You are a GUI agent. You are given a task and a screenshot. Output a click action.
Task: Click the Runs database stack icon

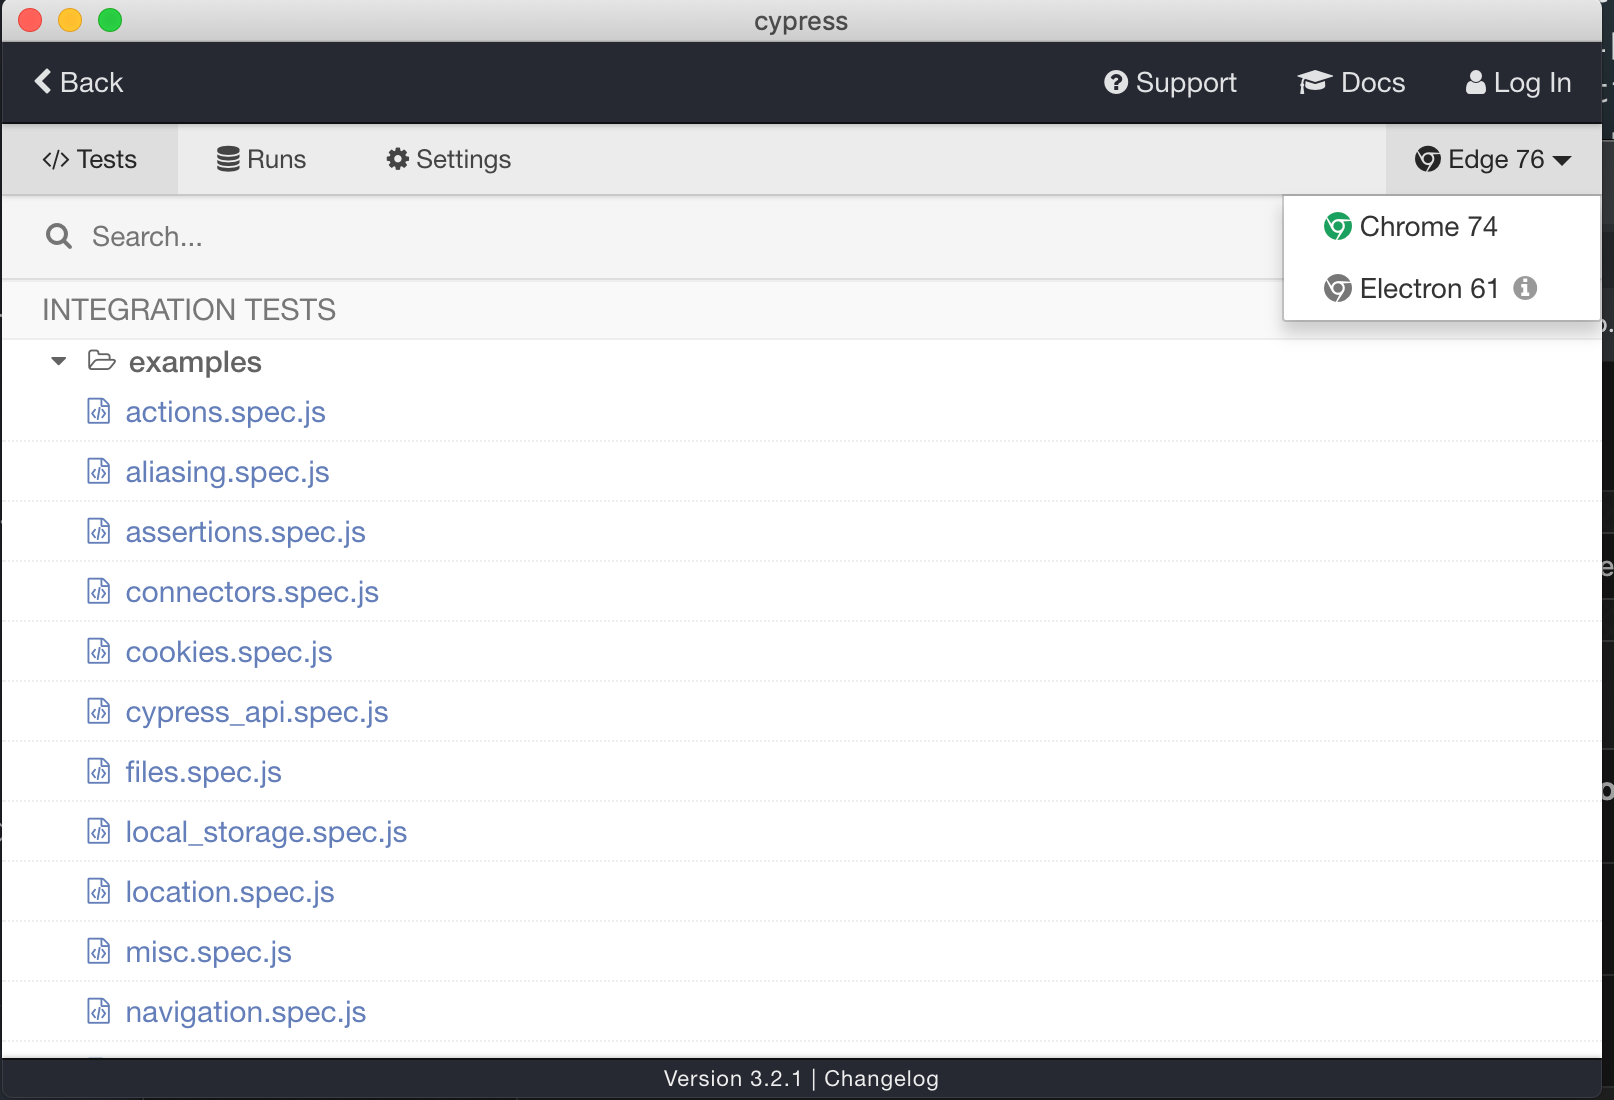pos(228,159)
